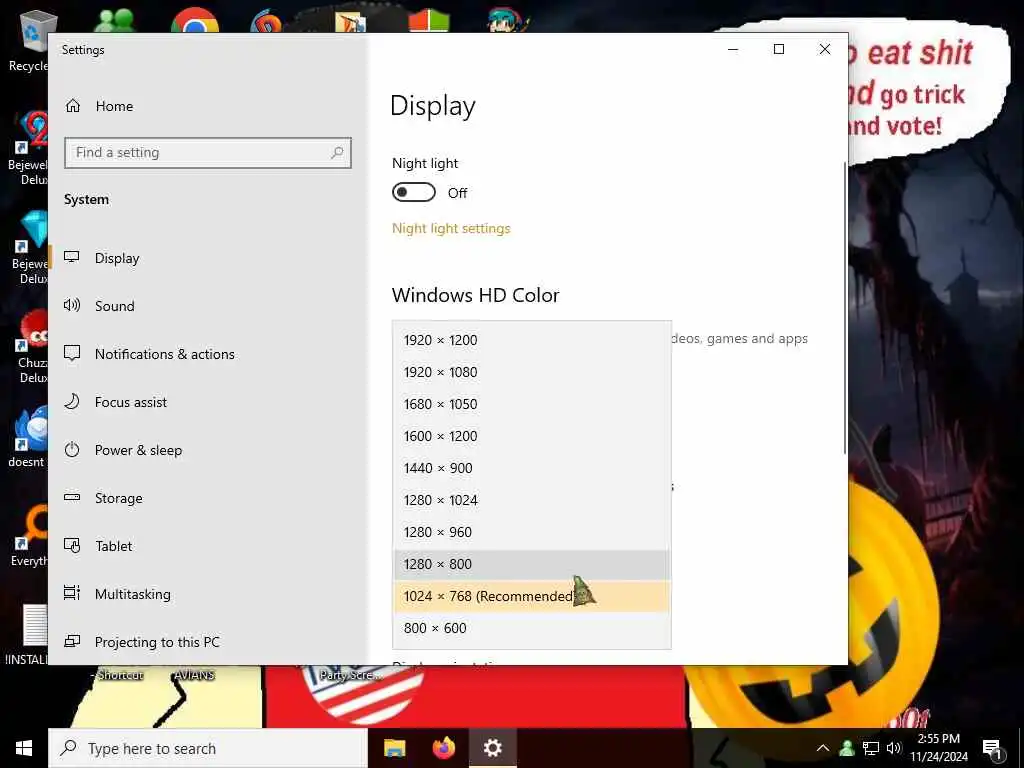Select 800 × 600 resolution
This screenshot has width=1024, height=768.
coord(532,628)
